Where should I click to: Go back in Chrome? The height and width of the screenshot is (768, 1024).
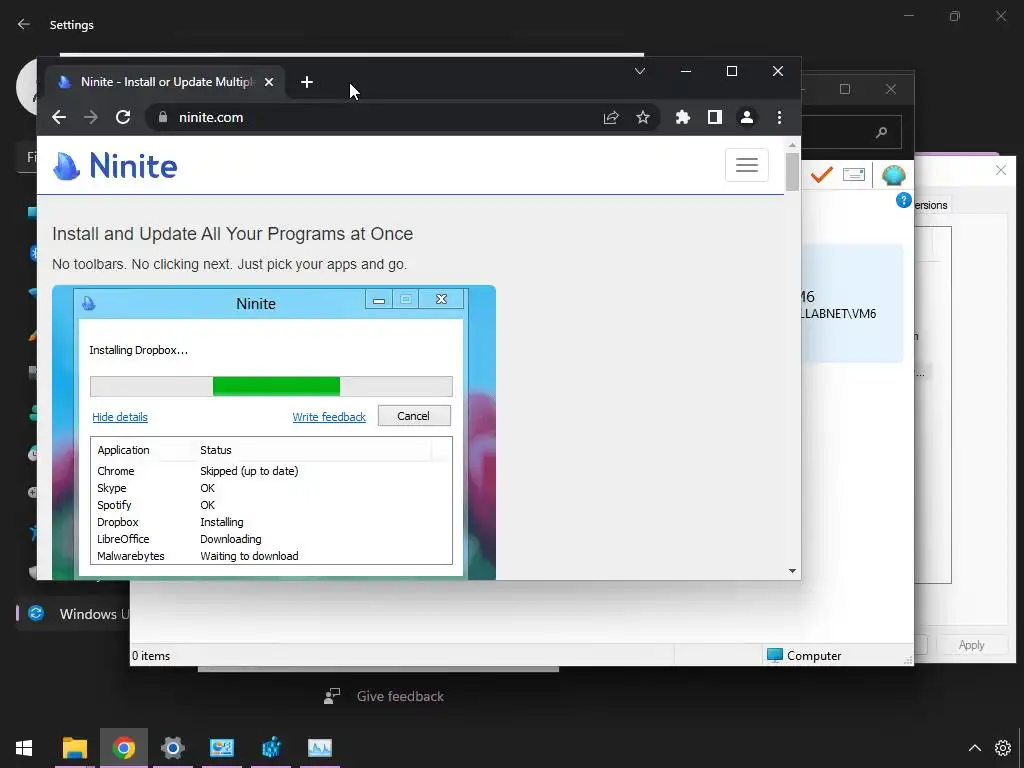pyautogui.click(x=59, y=118)
